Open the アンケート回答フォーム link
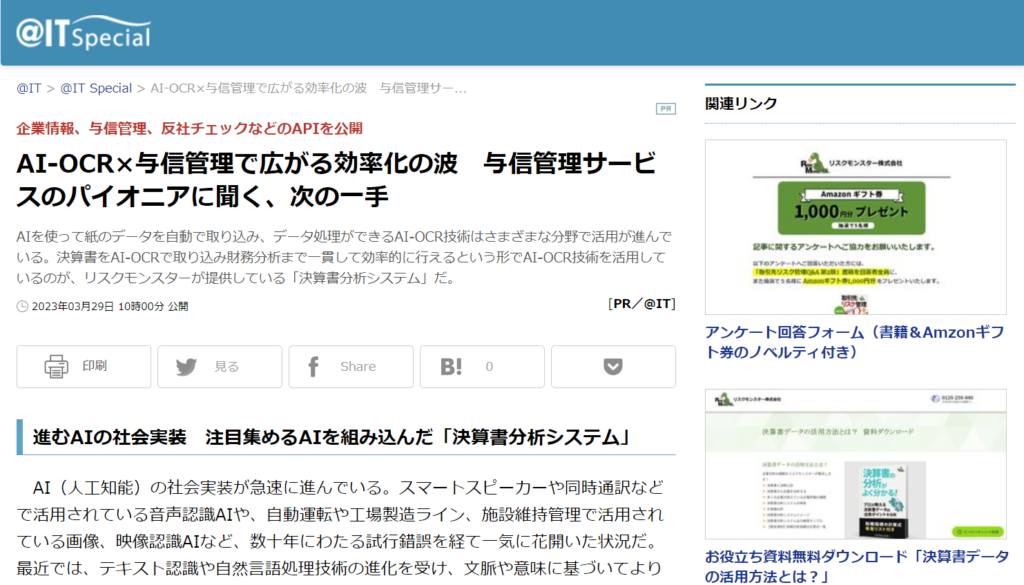This screenshot has width=1024, height=585. click(x=855, y=342)
